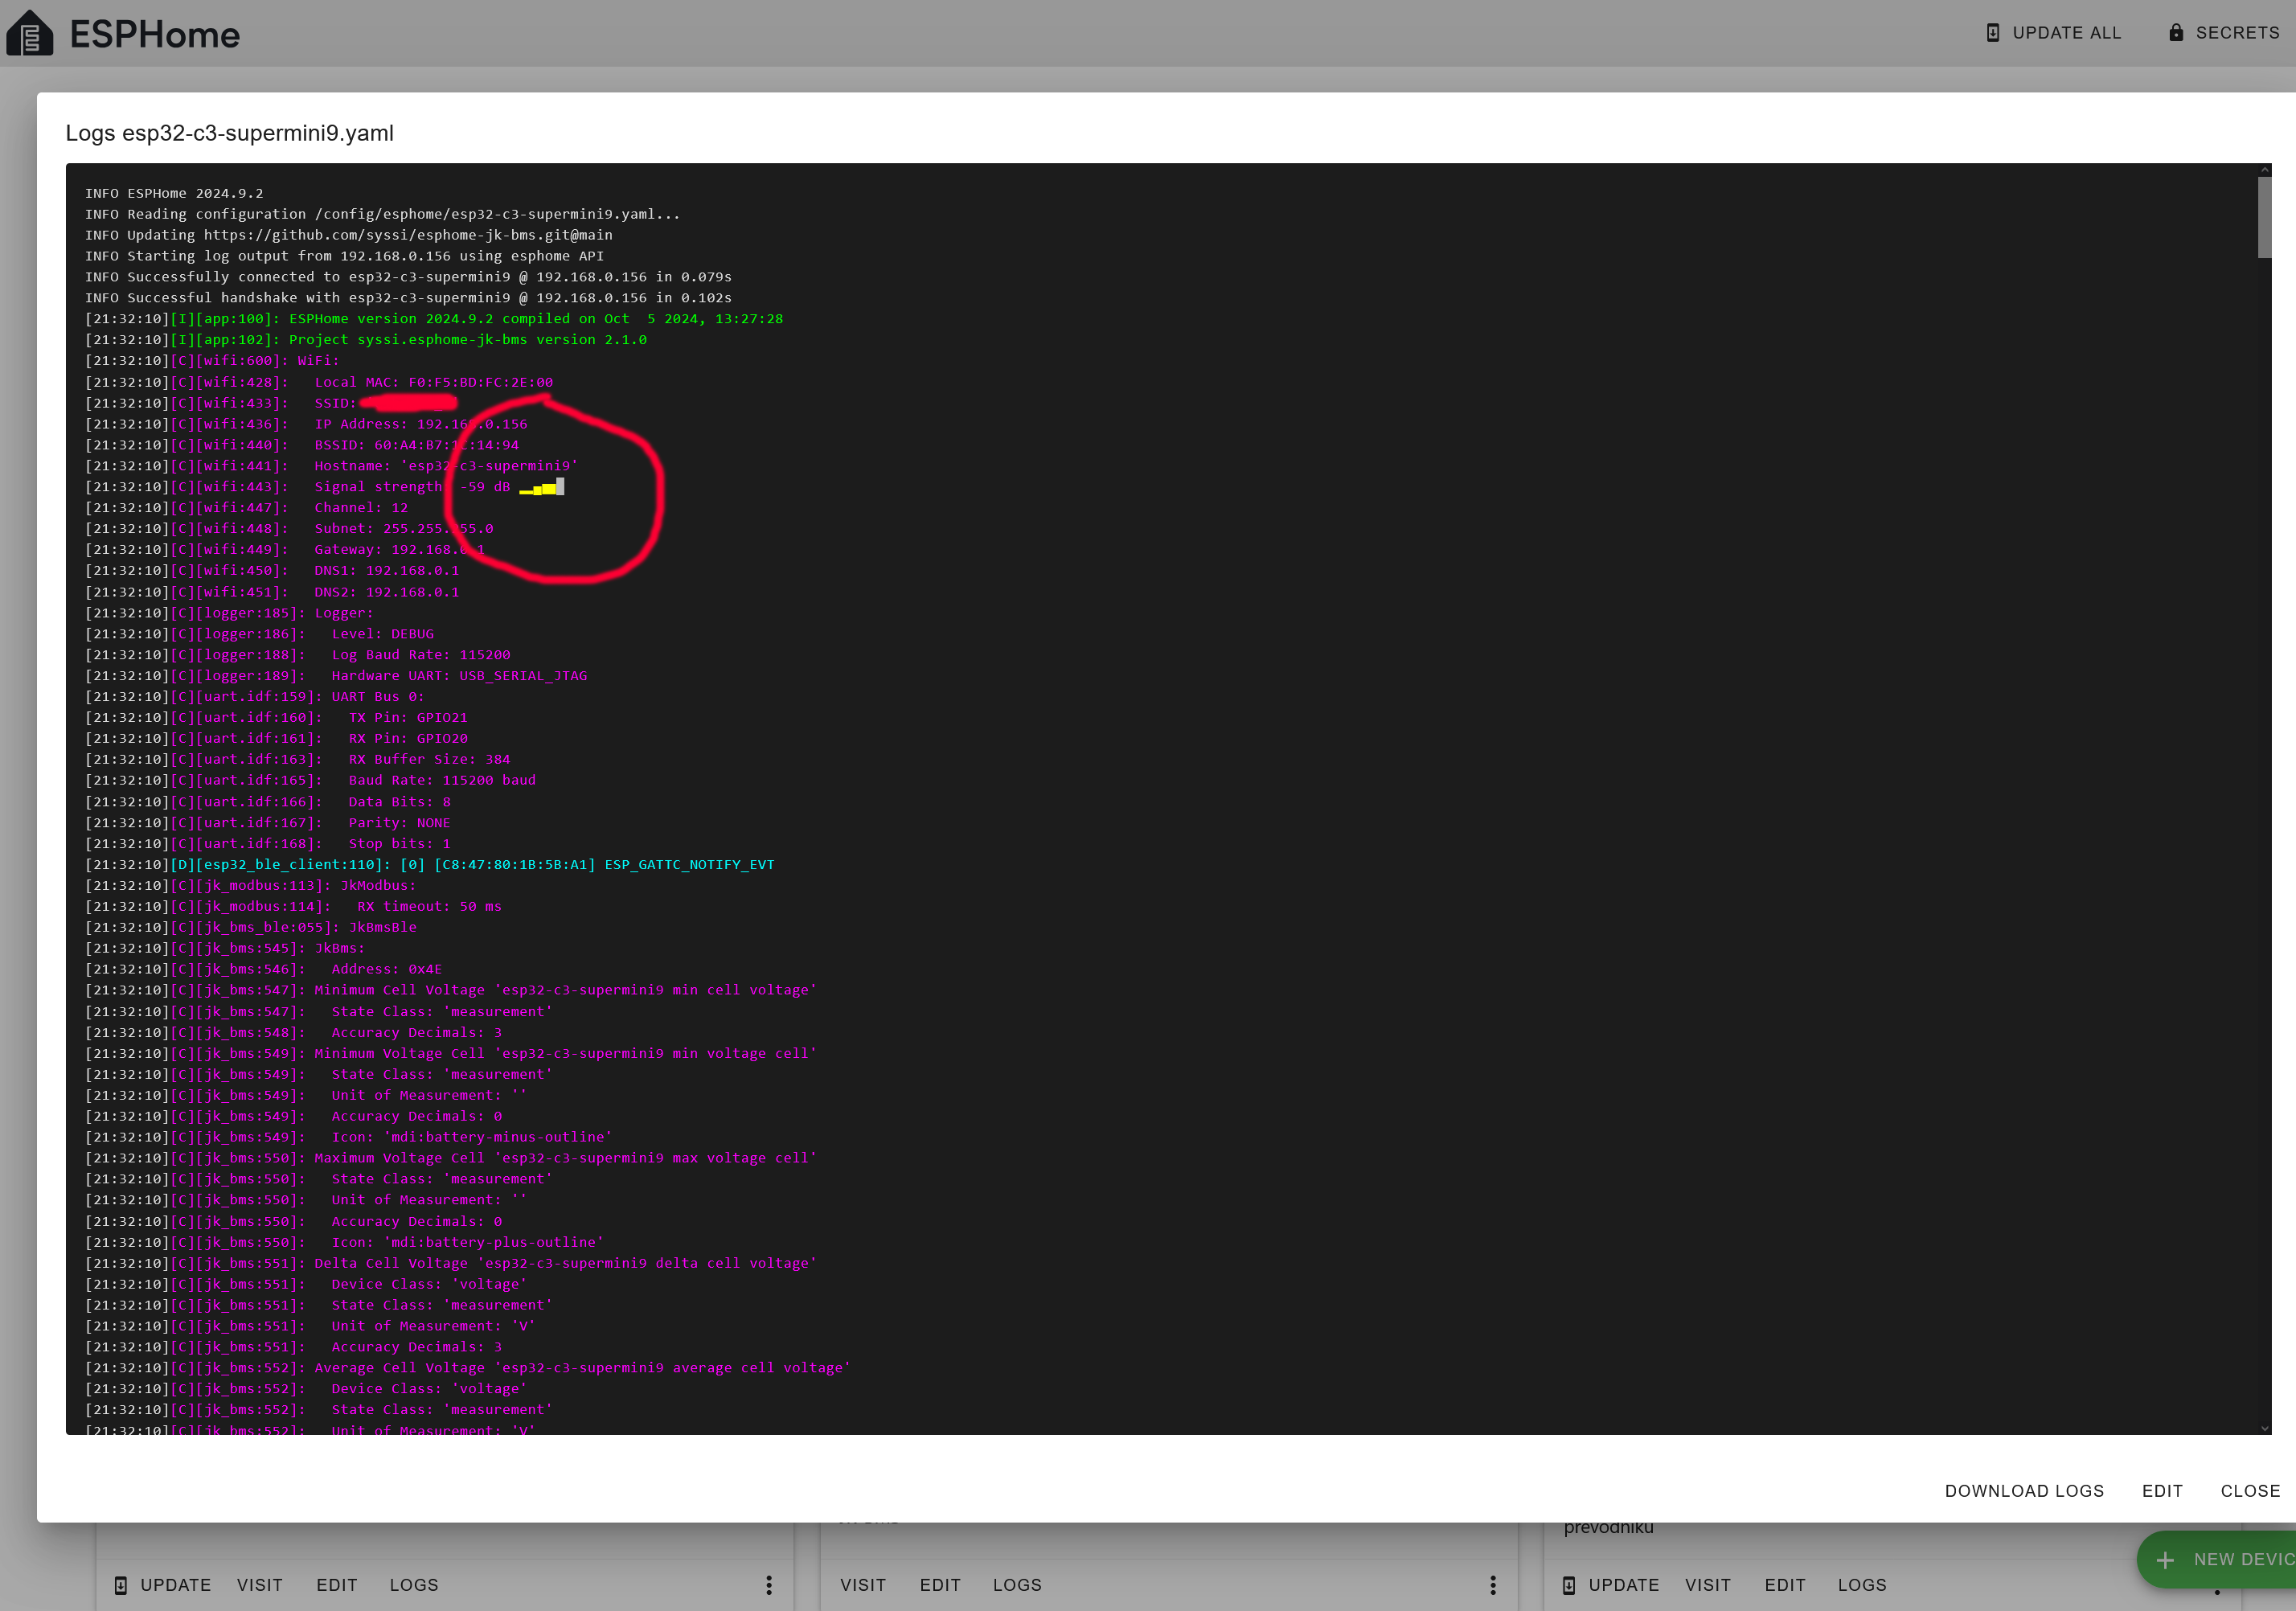Click Edit on third device card
The image size is (2296, 1611).
[x=1785, y=1585]
